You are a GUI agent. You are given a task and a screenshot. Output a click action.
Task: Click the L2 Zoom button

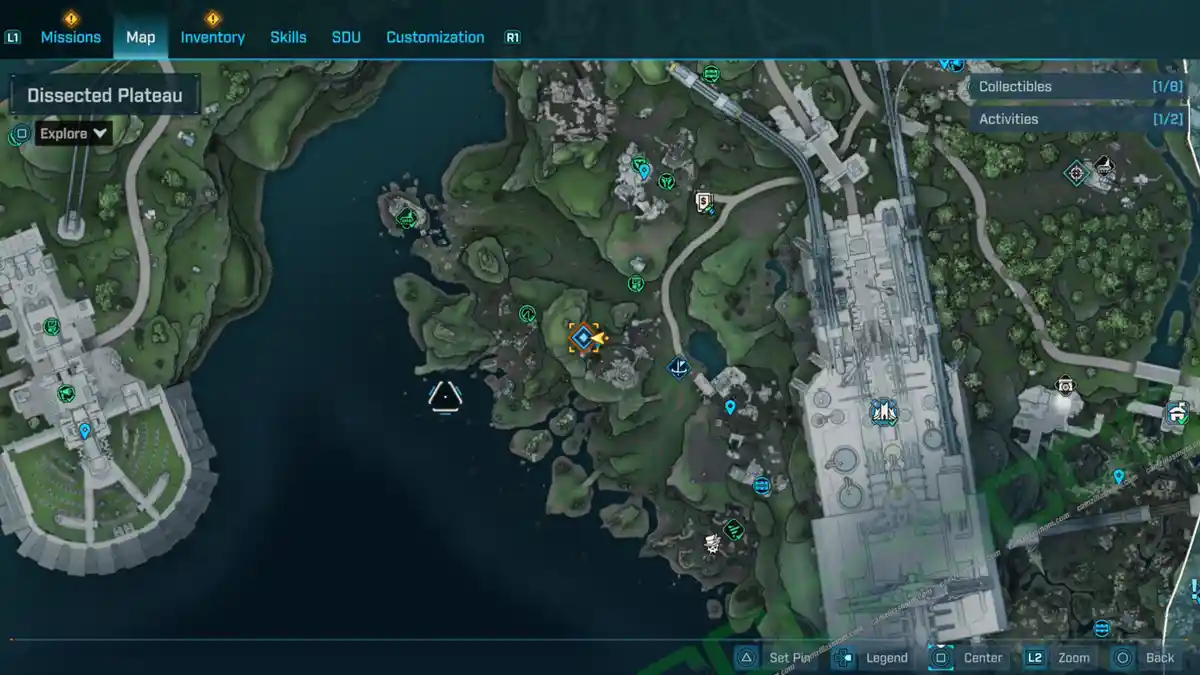pyautogui.click(x=1057, y=658)
